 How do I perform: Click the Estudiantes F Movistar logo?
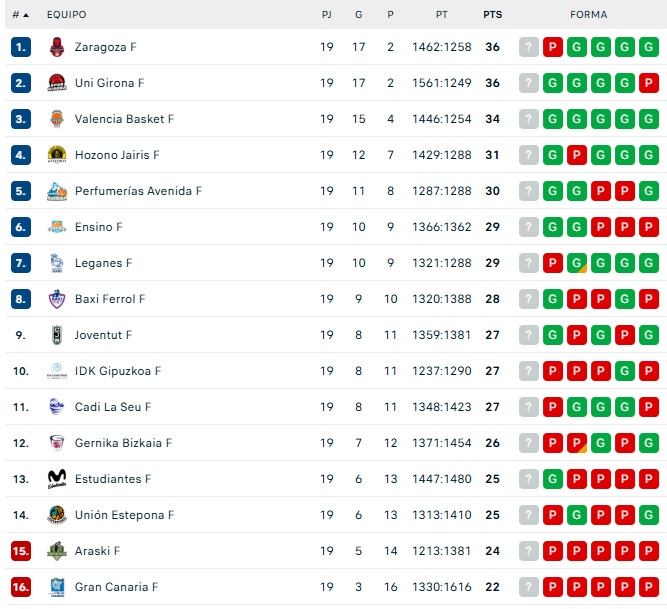pos(56,479)
